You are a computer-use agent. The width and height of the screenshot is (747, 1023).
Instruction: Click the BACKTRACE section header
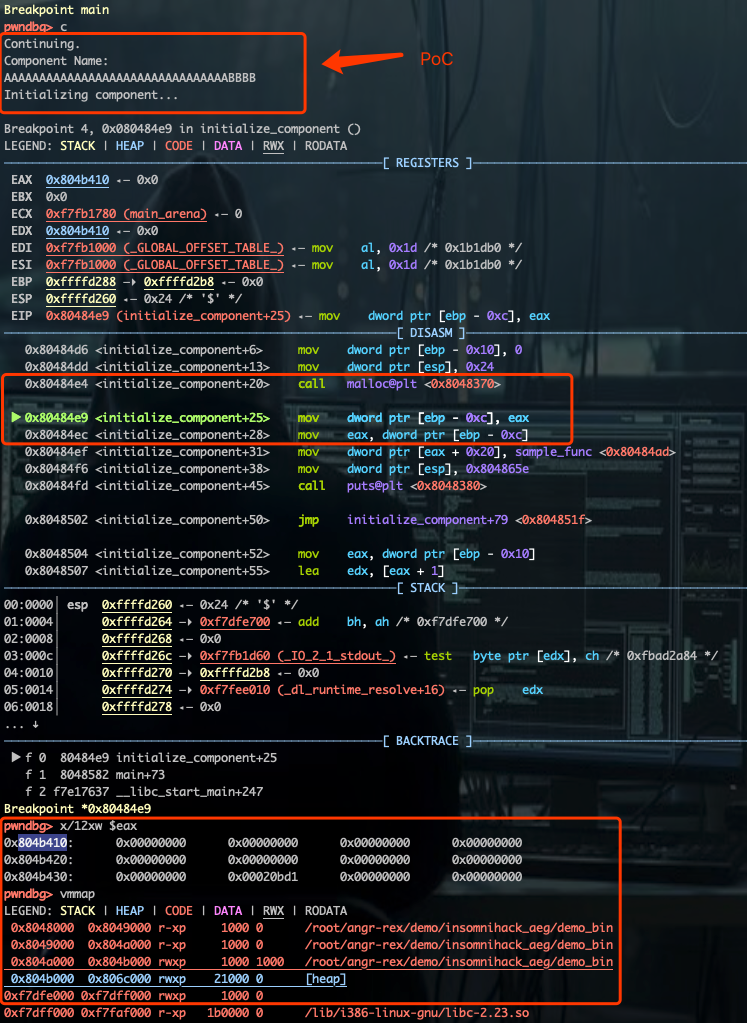pos(427,741)
